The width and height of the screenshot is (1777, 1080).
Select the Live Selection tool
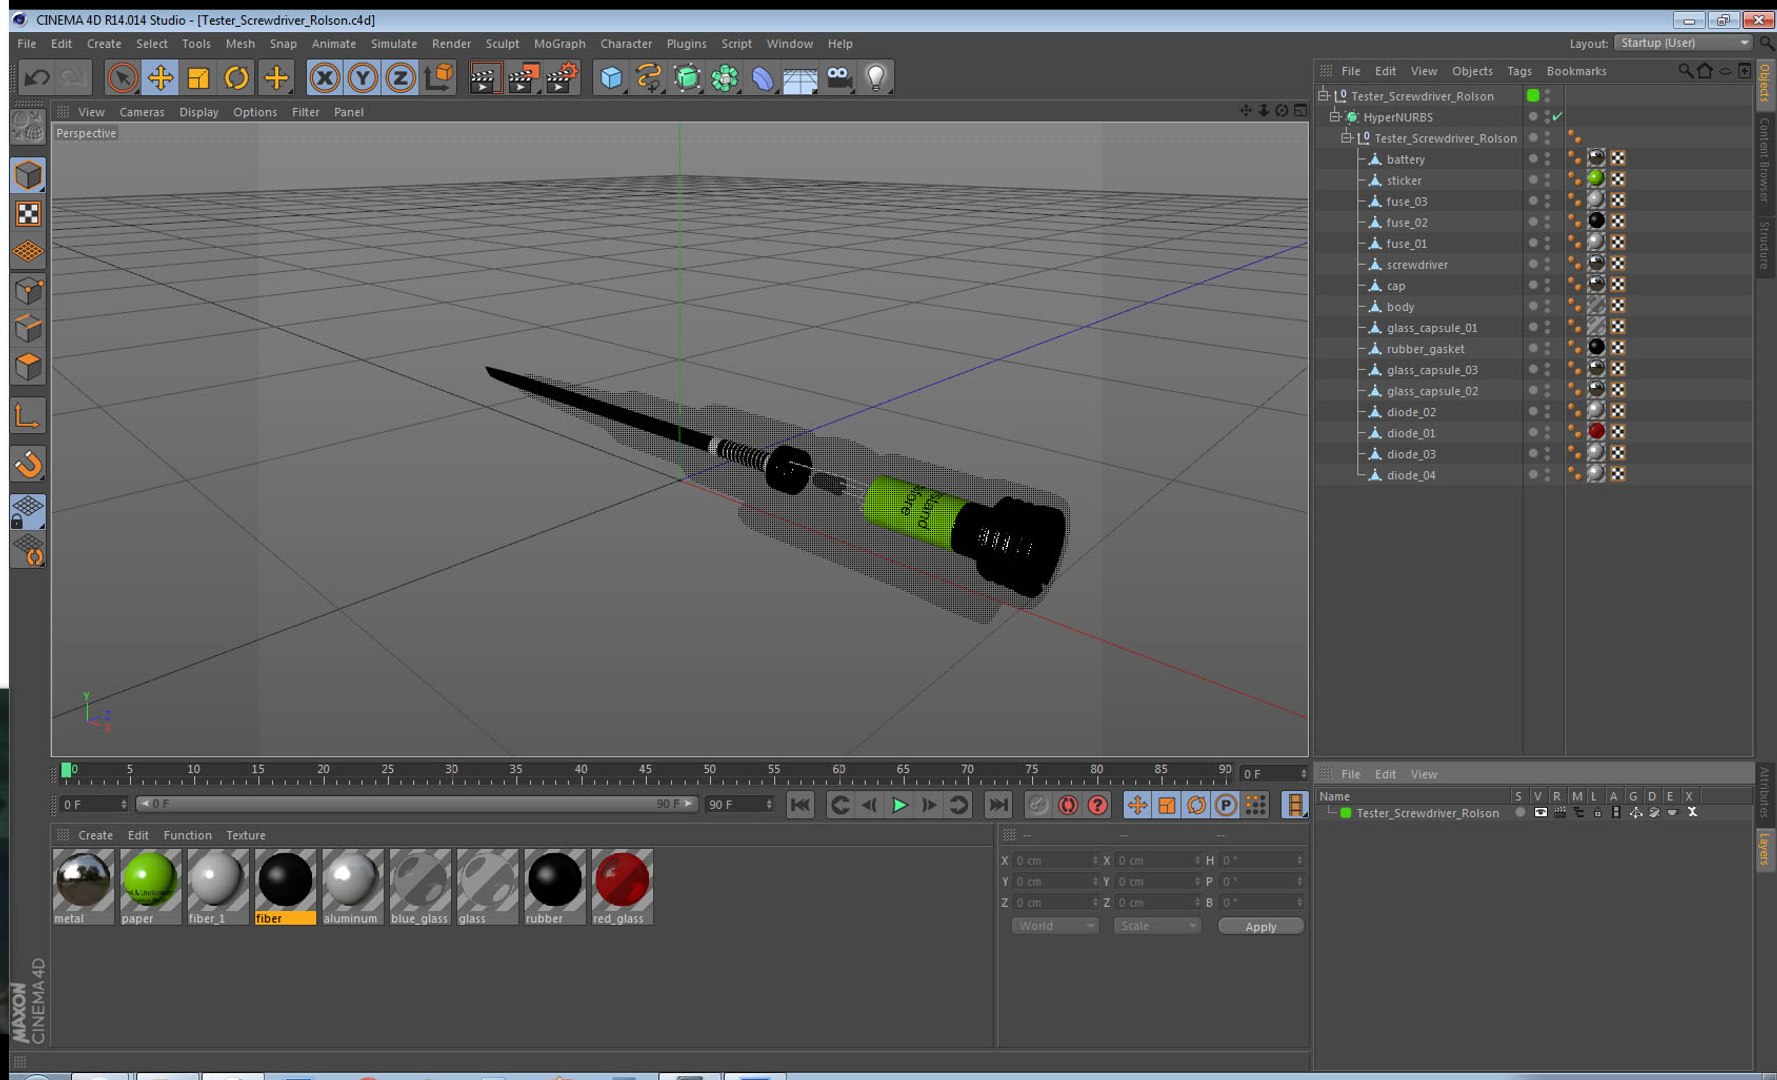(x=122, y=78)
